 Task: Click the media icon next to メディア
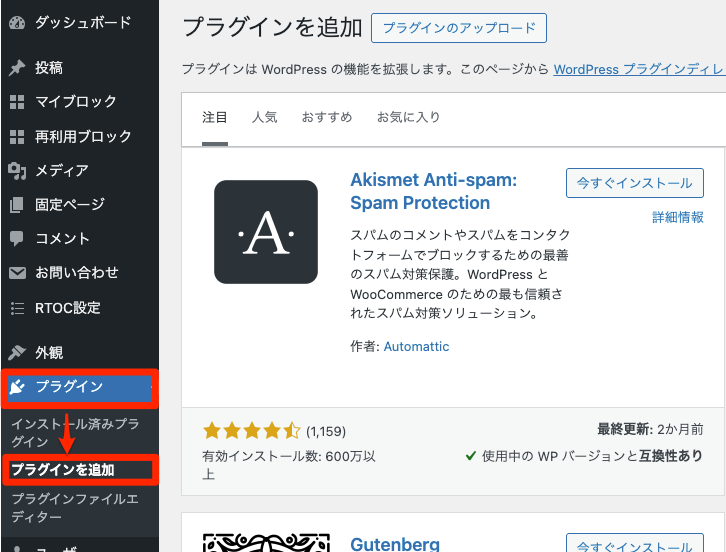(17, 171)
